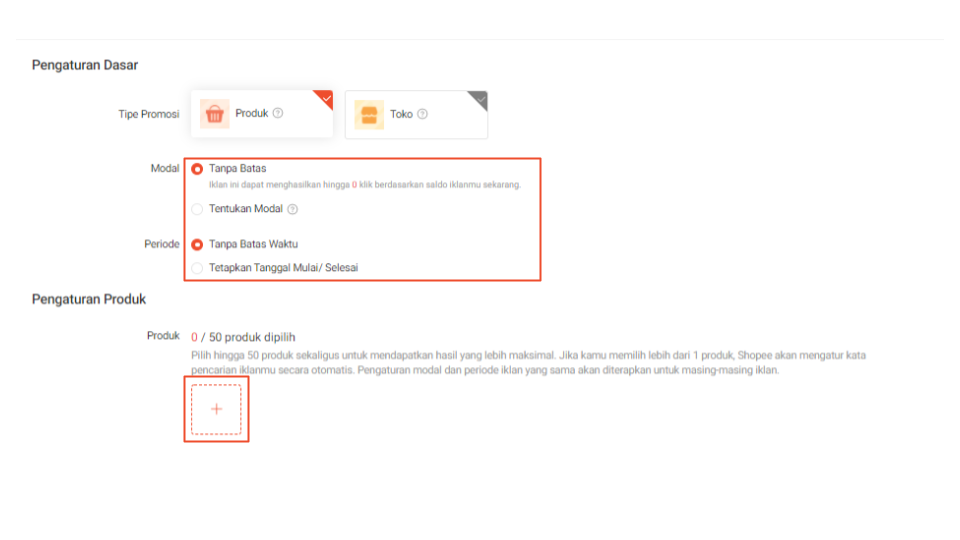Click the Tentukan Modal label text
Viewport: 960px width, 540px height.
pos(246,209)
